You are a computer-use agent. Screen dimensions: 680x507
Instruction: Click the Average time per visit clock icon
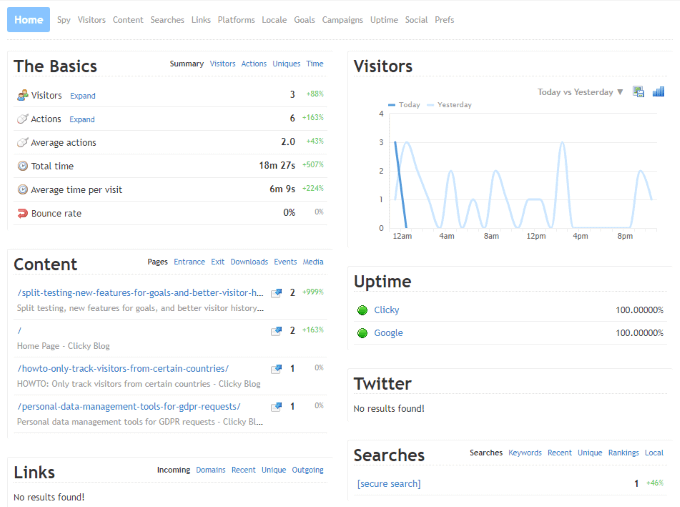tap(23, 190)
